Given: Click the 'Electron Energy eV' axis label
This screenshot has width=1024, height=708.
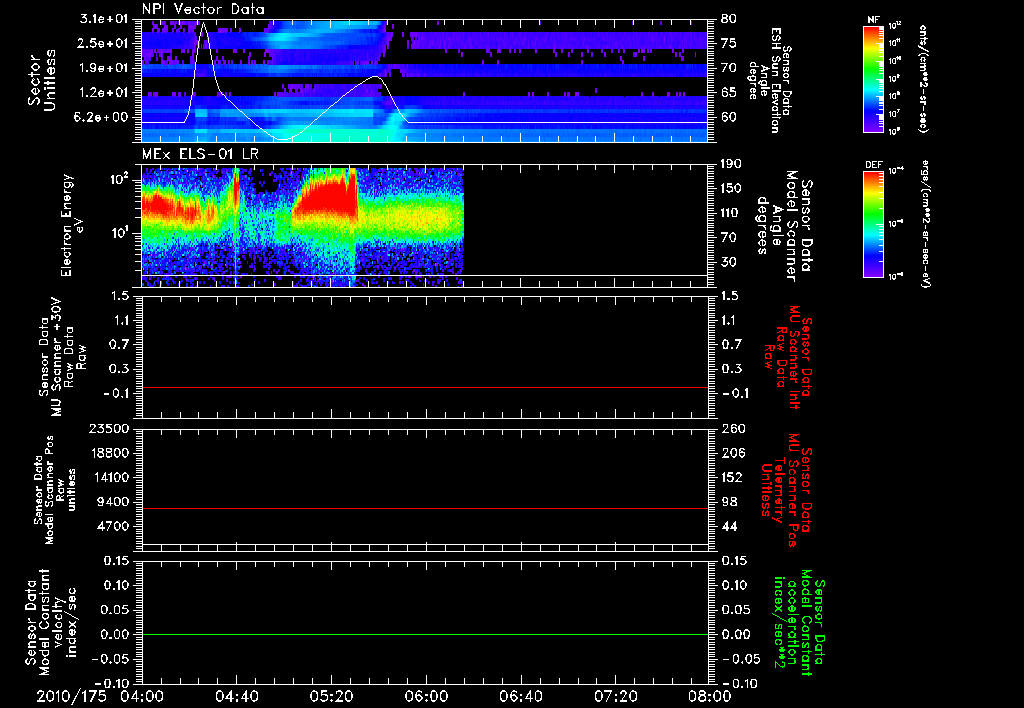Looking at the screenshot, I should tap(73, 225).
